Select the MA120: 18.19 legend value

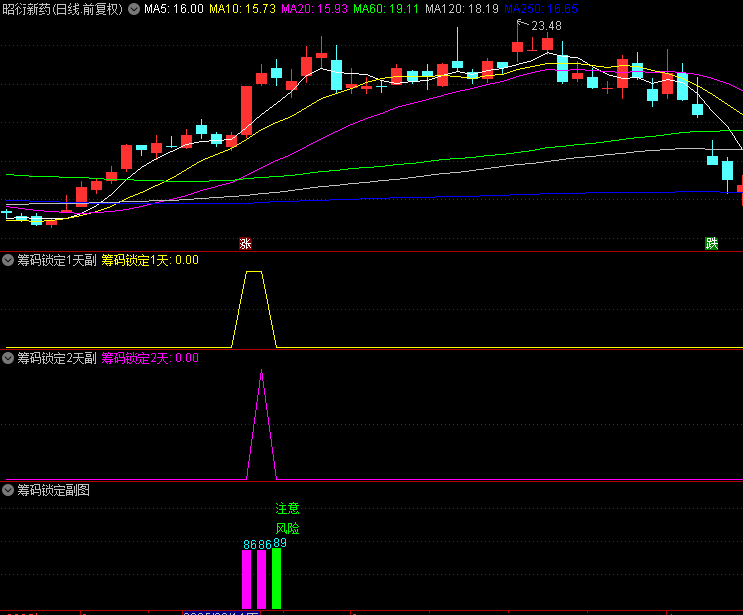pos(462,9)
